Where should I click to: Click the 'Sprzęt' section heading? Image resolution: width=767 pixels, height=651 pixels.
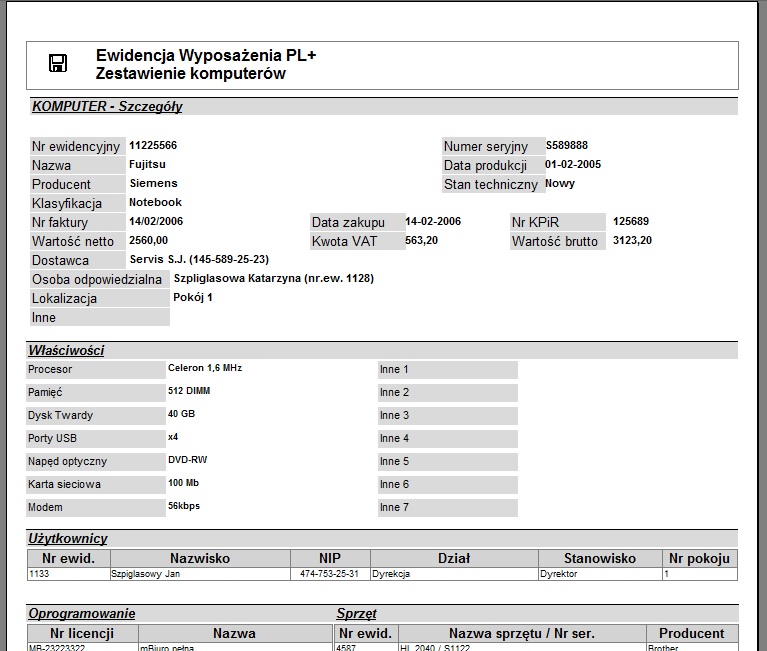pyautogui.click(x=357, y=613)
